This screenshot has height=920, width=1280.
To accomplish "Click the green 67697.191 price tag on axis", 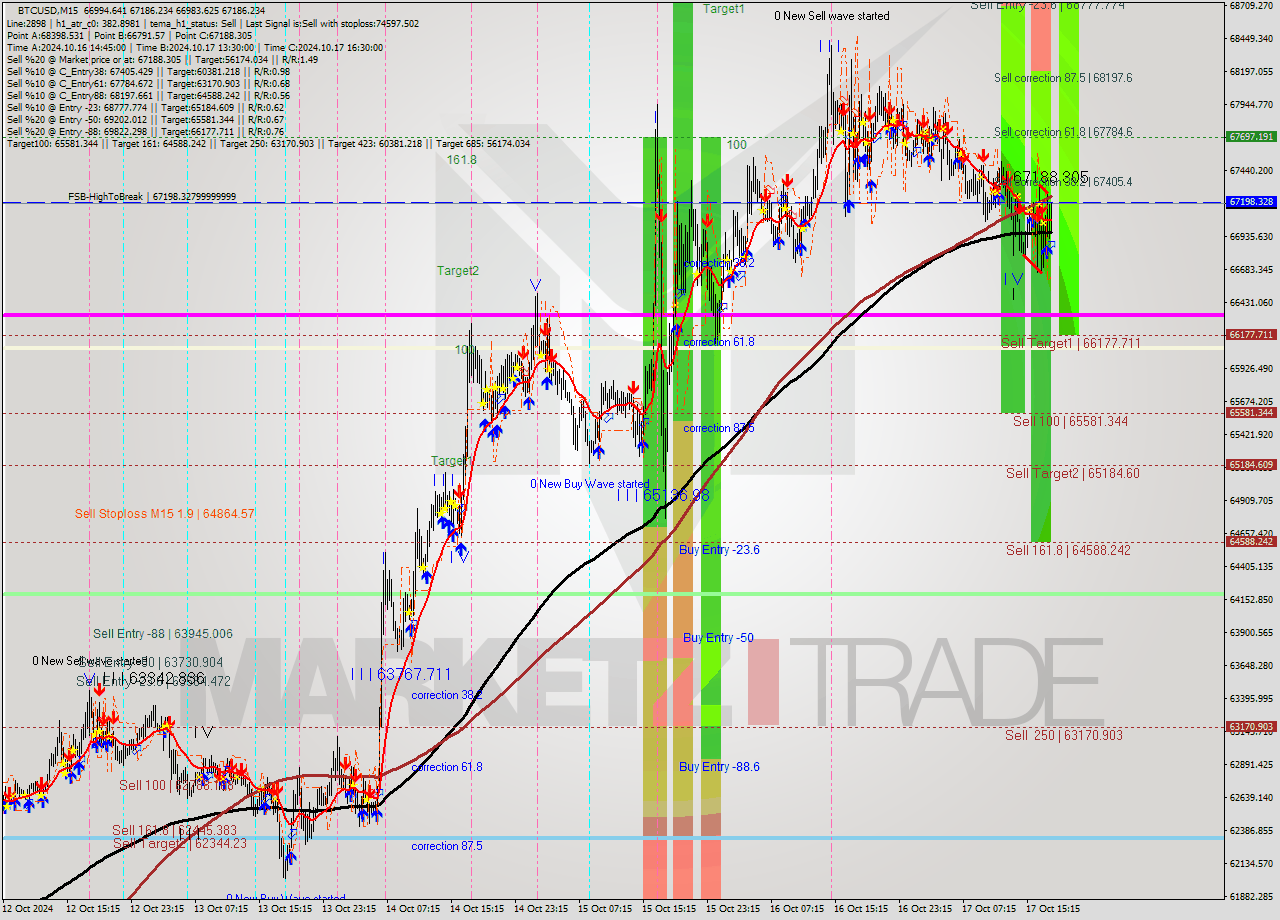I will 1251,137.
